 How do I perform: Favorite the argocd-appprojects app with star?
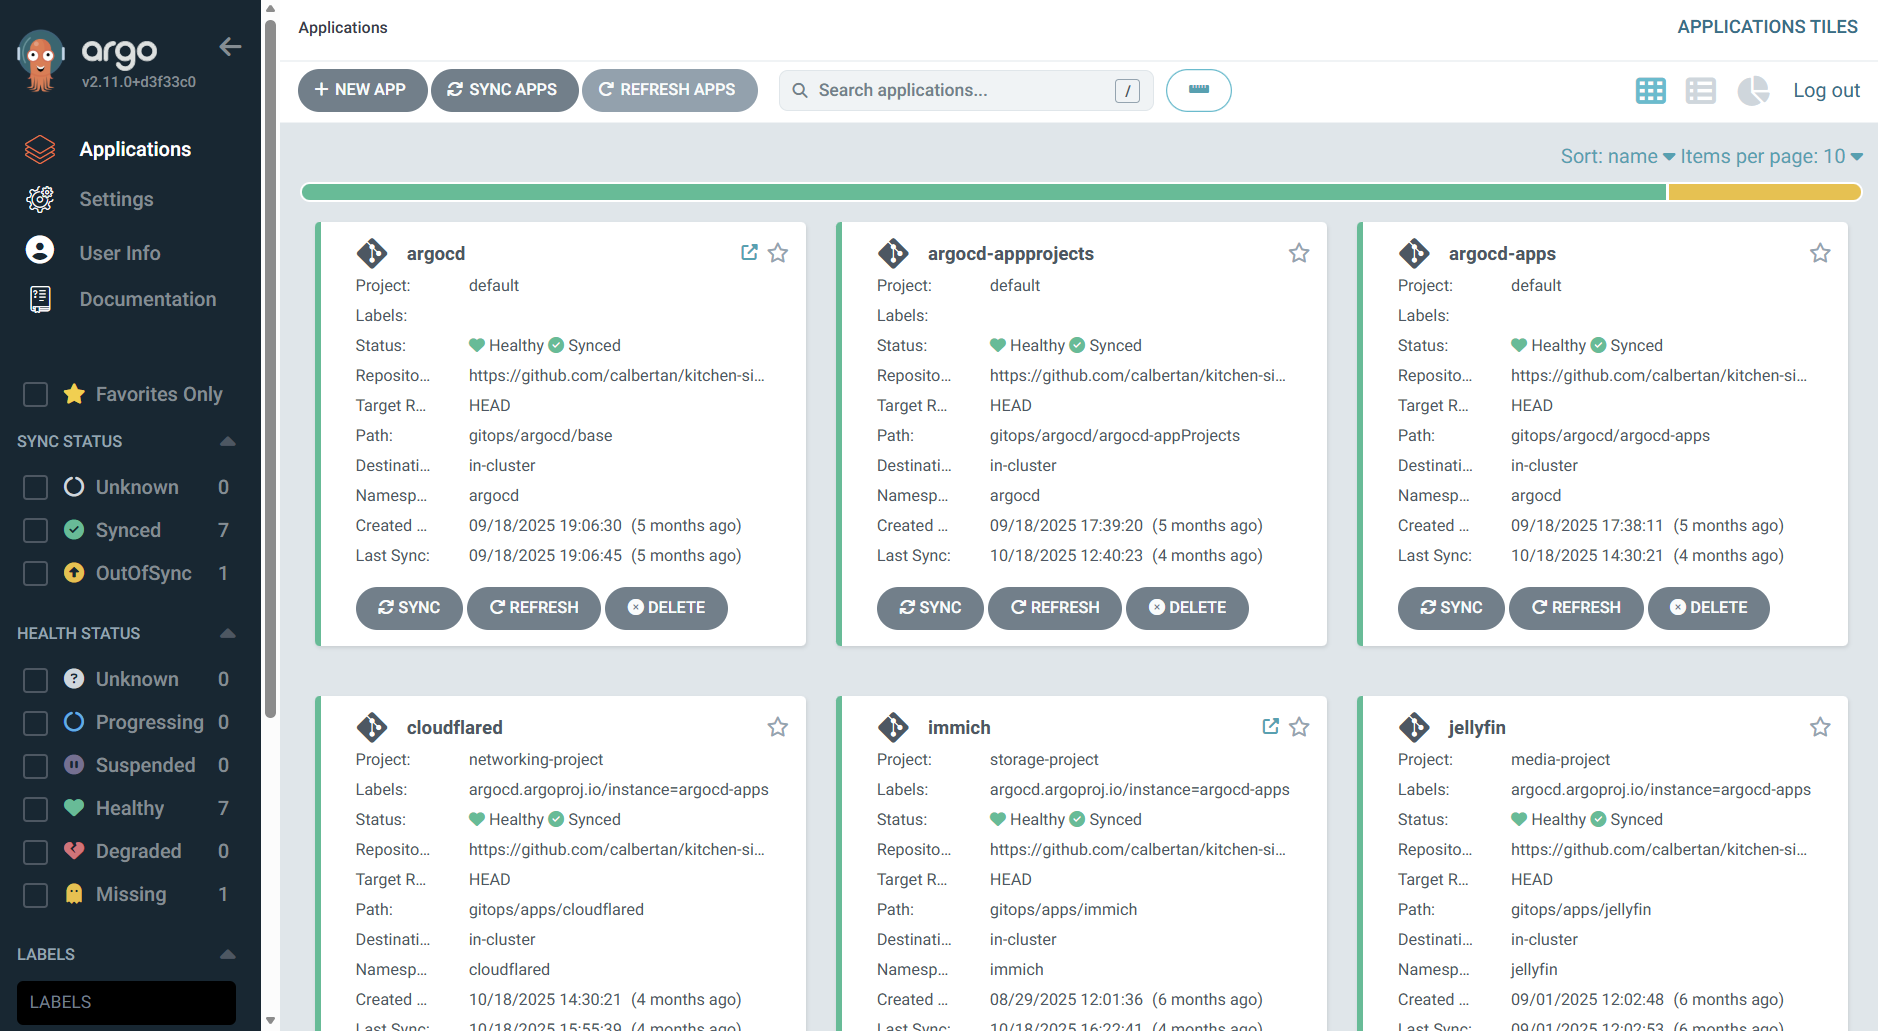pos(1298,253)
